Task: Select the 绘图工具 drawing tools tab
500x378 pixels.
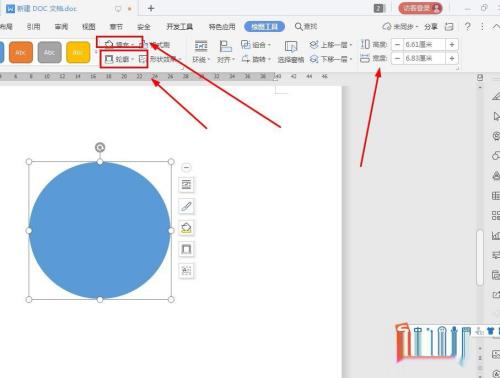Action: click(264, 27)
